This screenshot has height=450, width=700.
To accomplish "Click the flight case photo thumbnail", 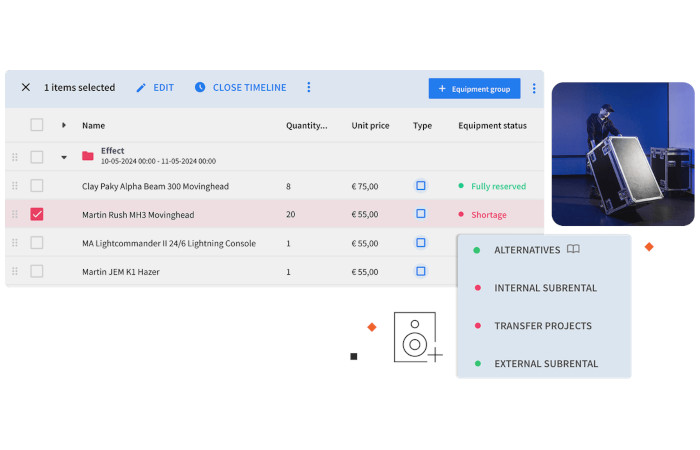I will click(x=623, y=154).
